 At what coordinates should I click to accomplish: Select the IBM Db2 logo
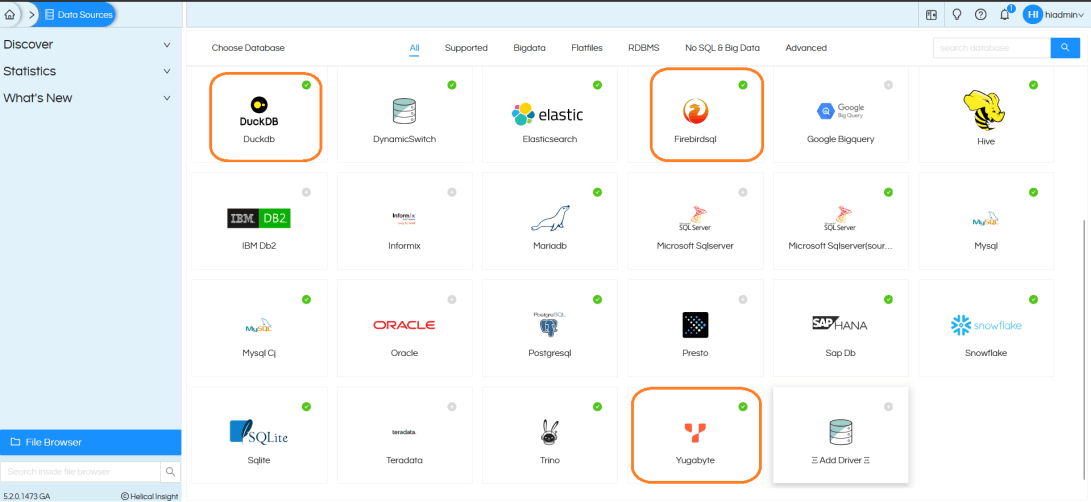pyautogui.click(x=259, y=219)
